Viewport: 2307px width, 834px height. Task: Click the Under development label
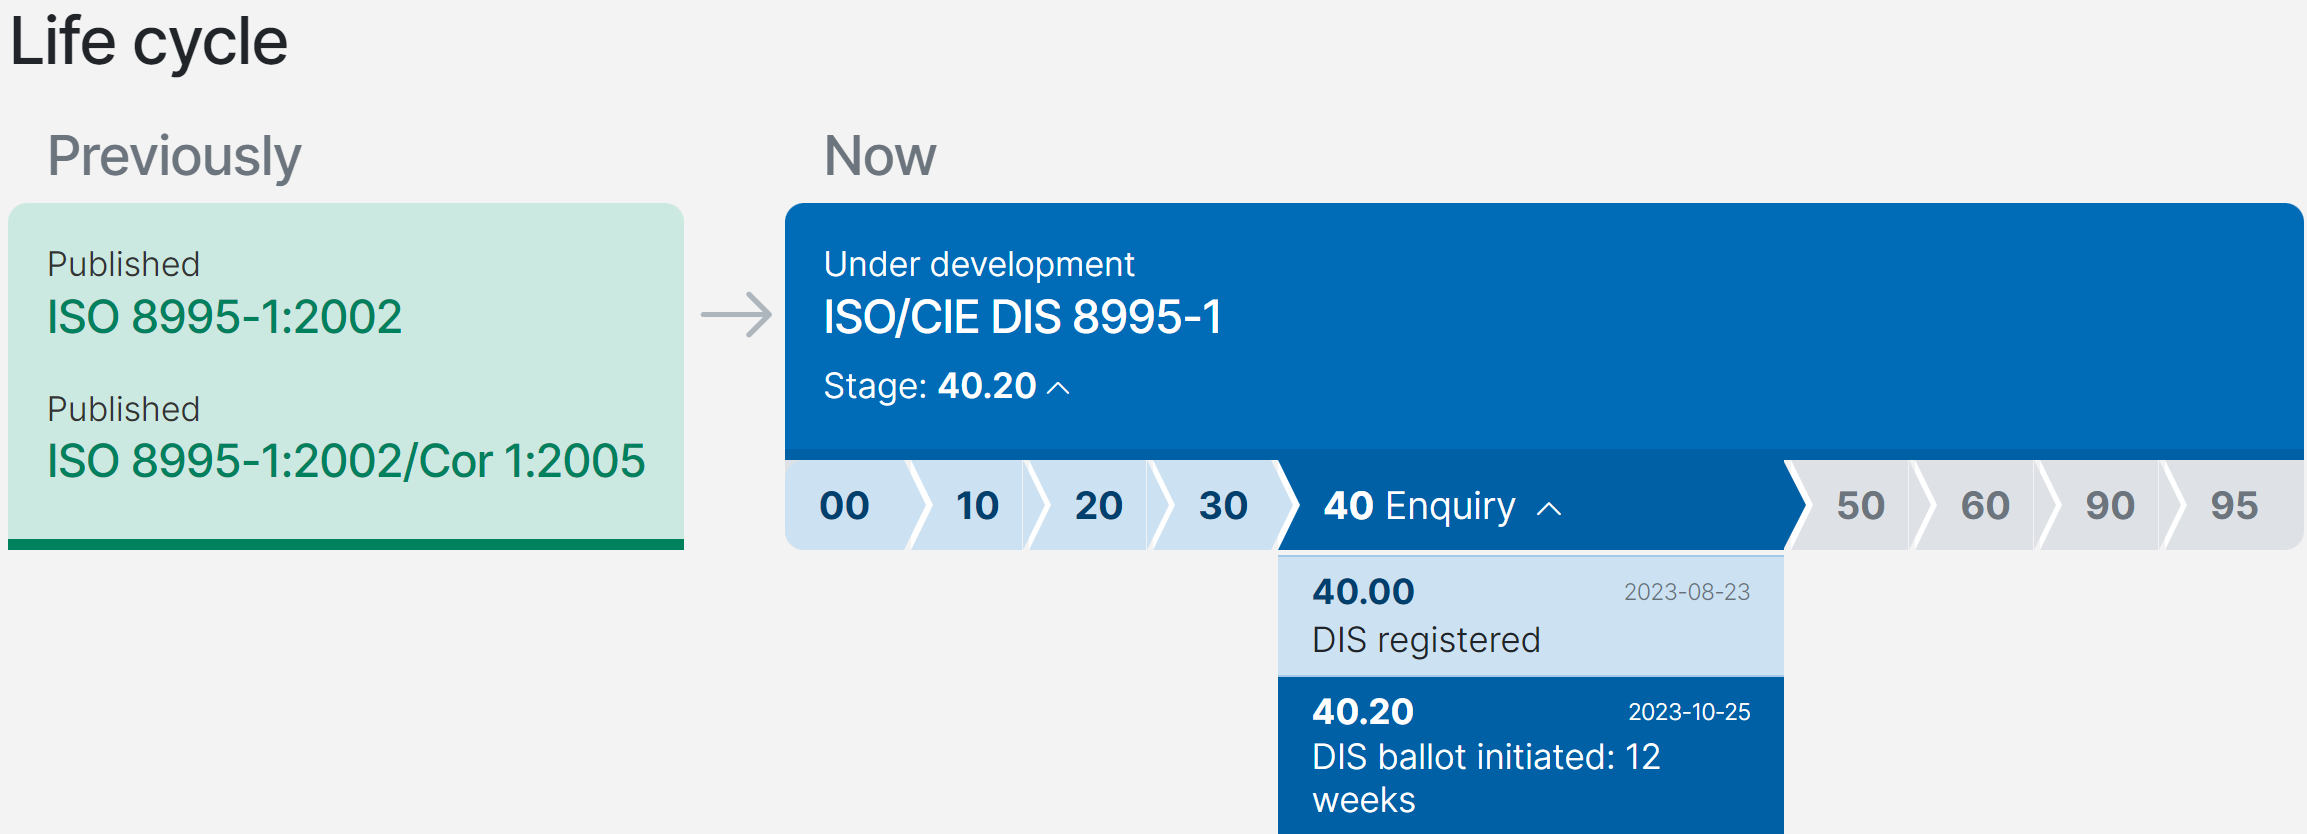pyautogui.click(x=978, y=264)
